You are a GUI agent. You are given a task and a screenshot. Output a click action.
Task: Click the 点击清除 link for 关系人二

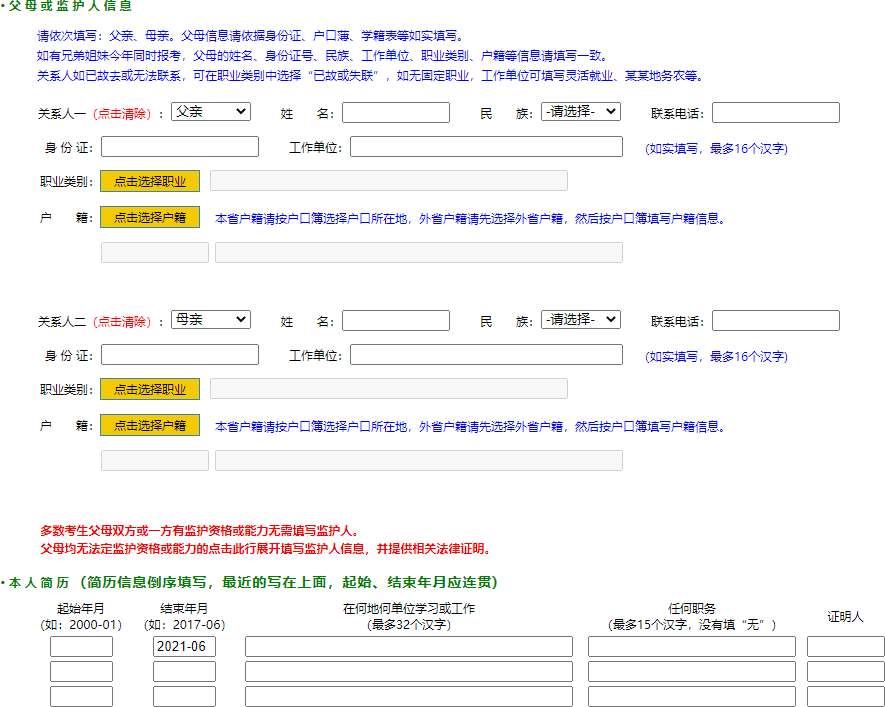123,322
